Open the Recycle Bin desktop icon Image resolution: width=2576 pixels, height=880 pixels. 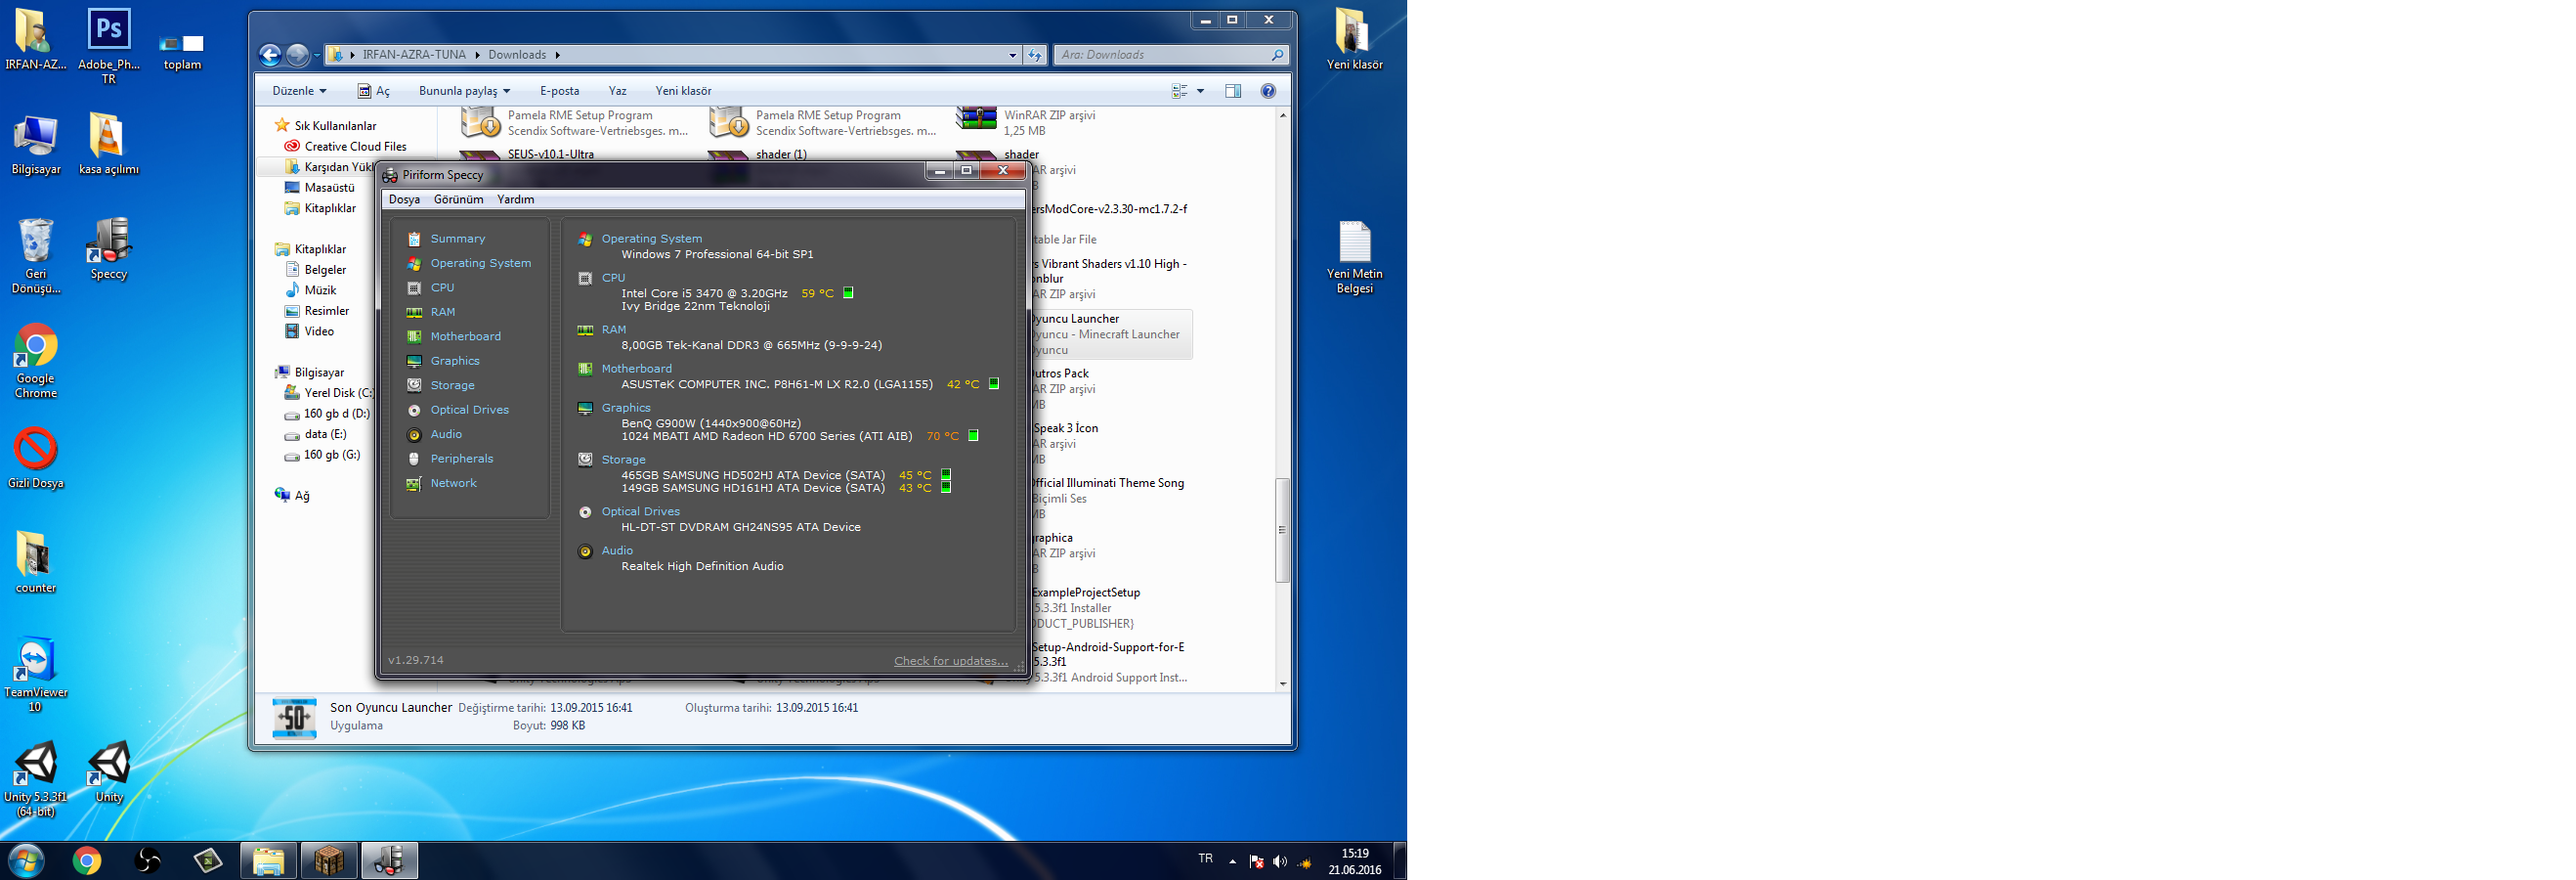[x=36, y=256]
